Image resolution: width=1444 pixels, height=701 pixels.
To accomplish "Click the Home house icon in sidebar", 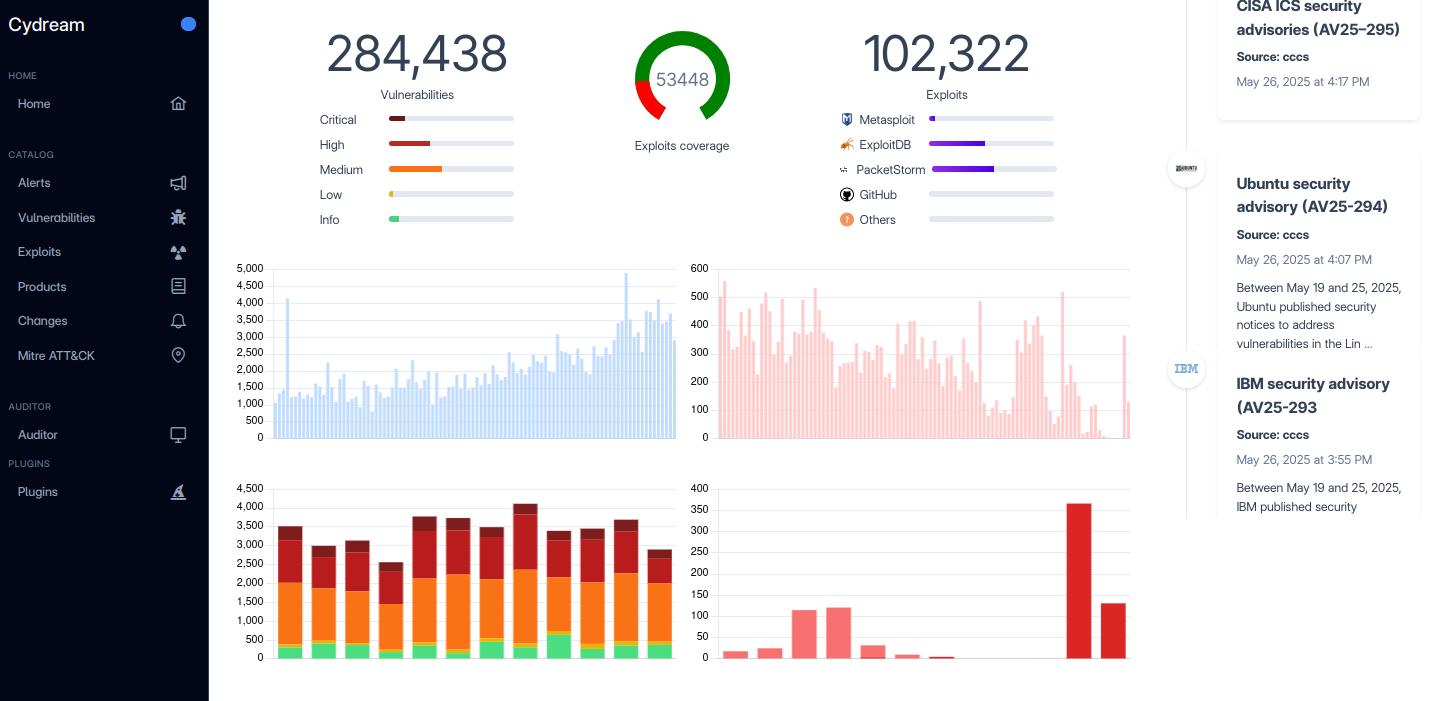I will 178,104.
